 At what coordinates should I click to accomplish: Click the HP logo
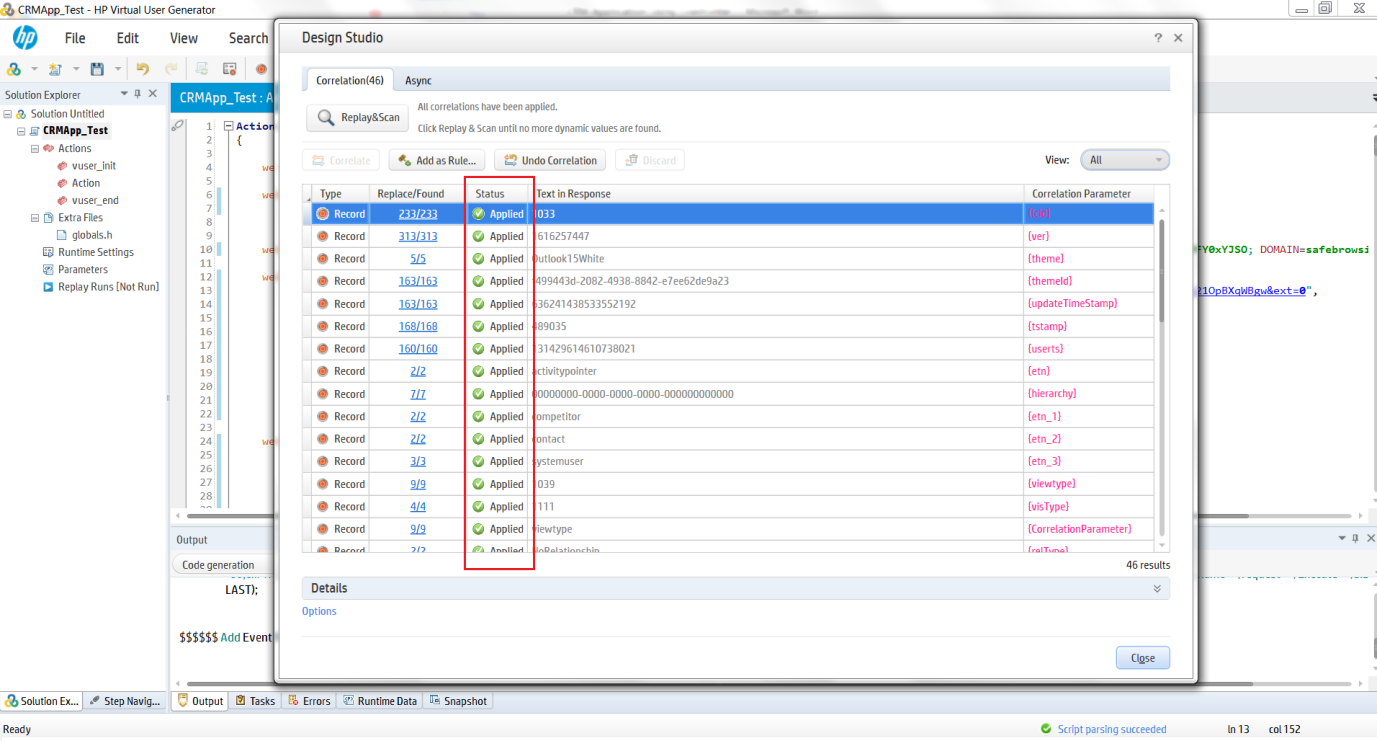pyautogui.click(x=25, y=38)
